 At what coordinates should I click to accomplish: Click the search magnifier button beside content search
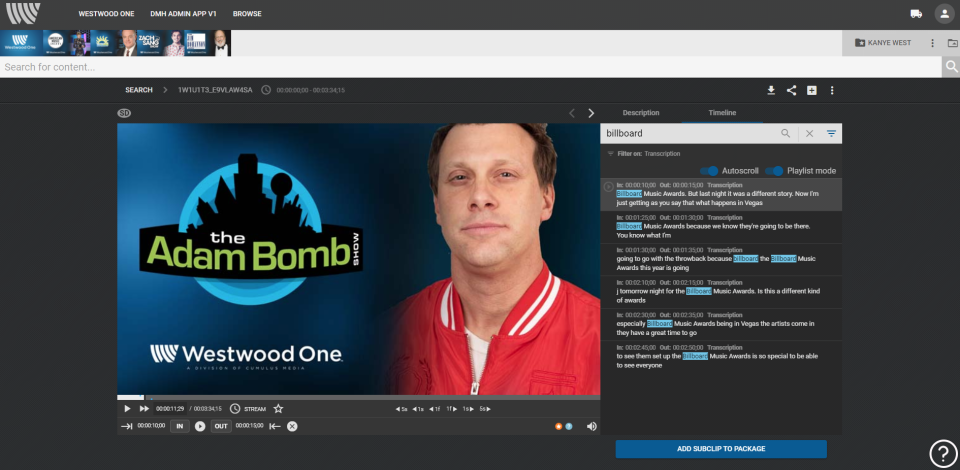click(x=951, y=67)
